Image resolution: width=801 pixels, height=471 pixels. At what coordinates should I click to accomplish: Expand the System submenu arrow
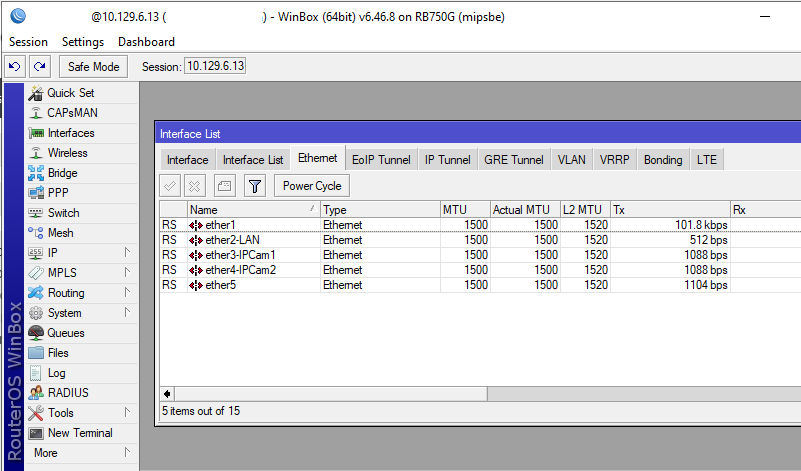click(x=127, y=312)
